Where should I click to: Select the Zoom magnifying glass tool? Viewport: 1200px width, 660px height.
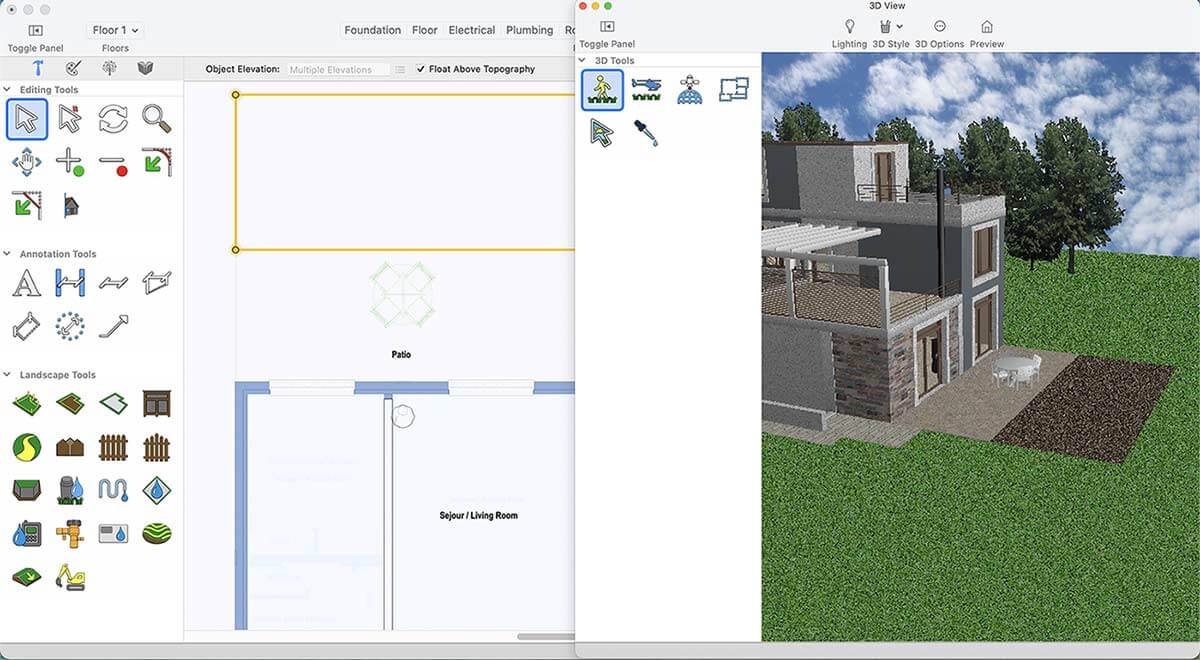(156, 119)
